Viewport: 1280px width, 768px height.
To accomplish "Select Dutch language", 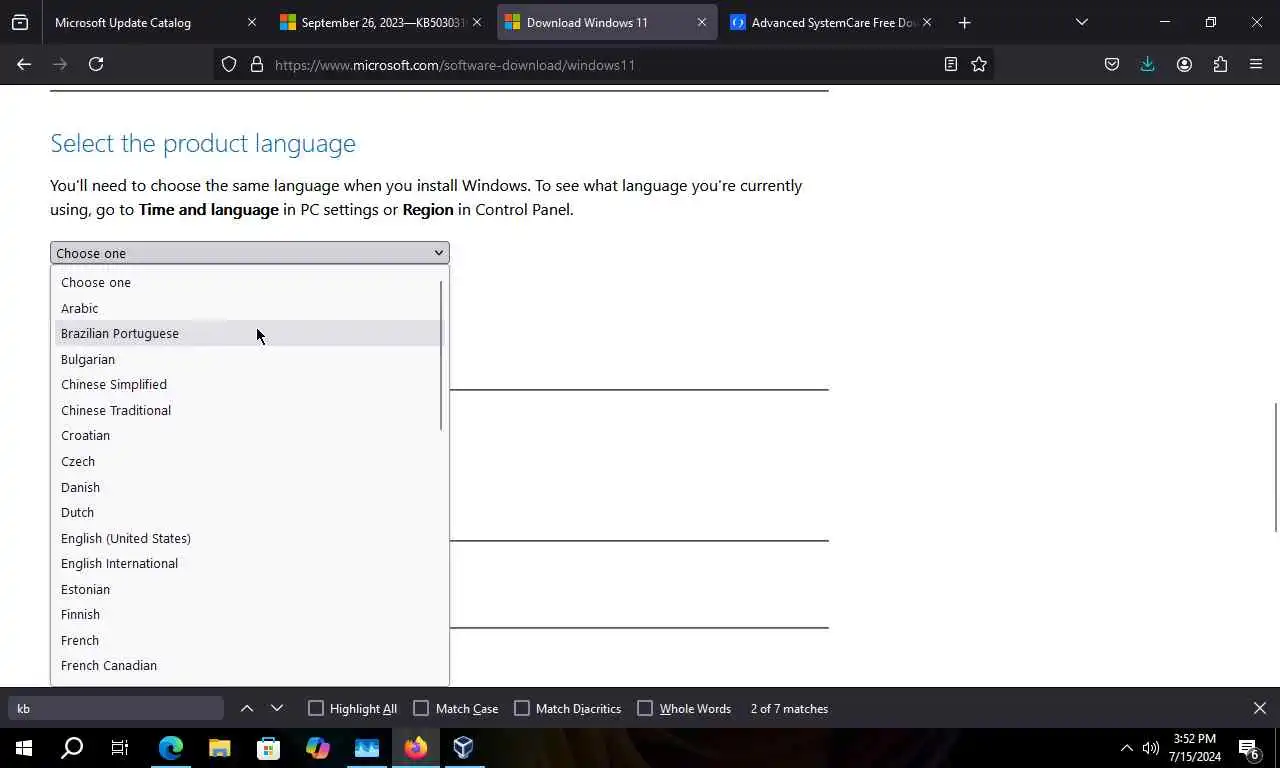I will click(x=247, y=512).
